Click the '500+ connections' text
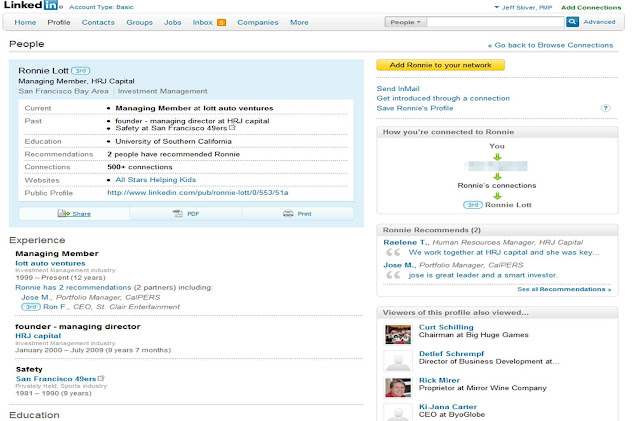This screenshot has height=421, width=640. tap(140, 167)
